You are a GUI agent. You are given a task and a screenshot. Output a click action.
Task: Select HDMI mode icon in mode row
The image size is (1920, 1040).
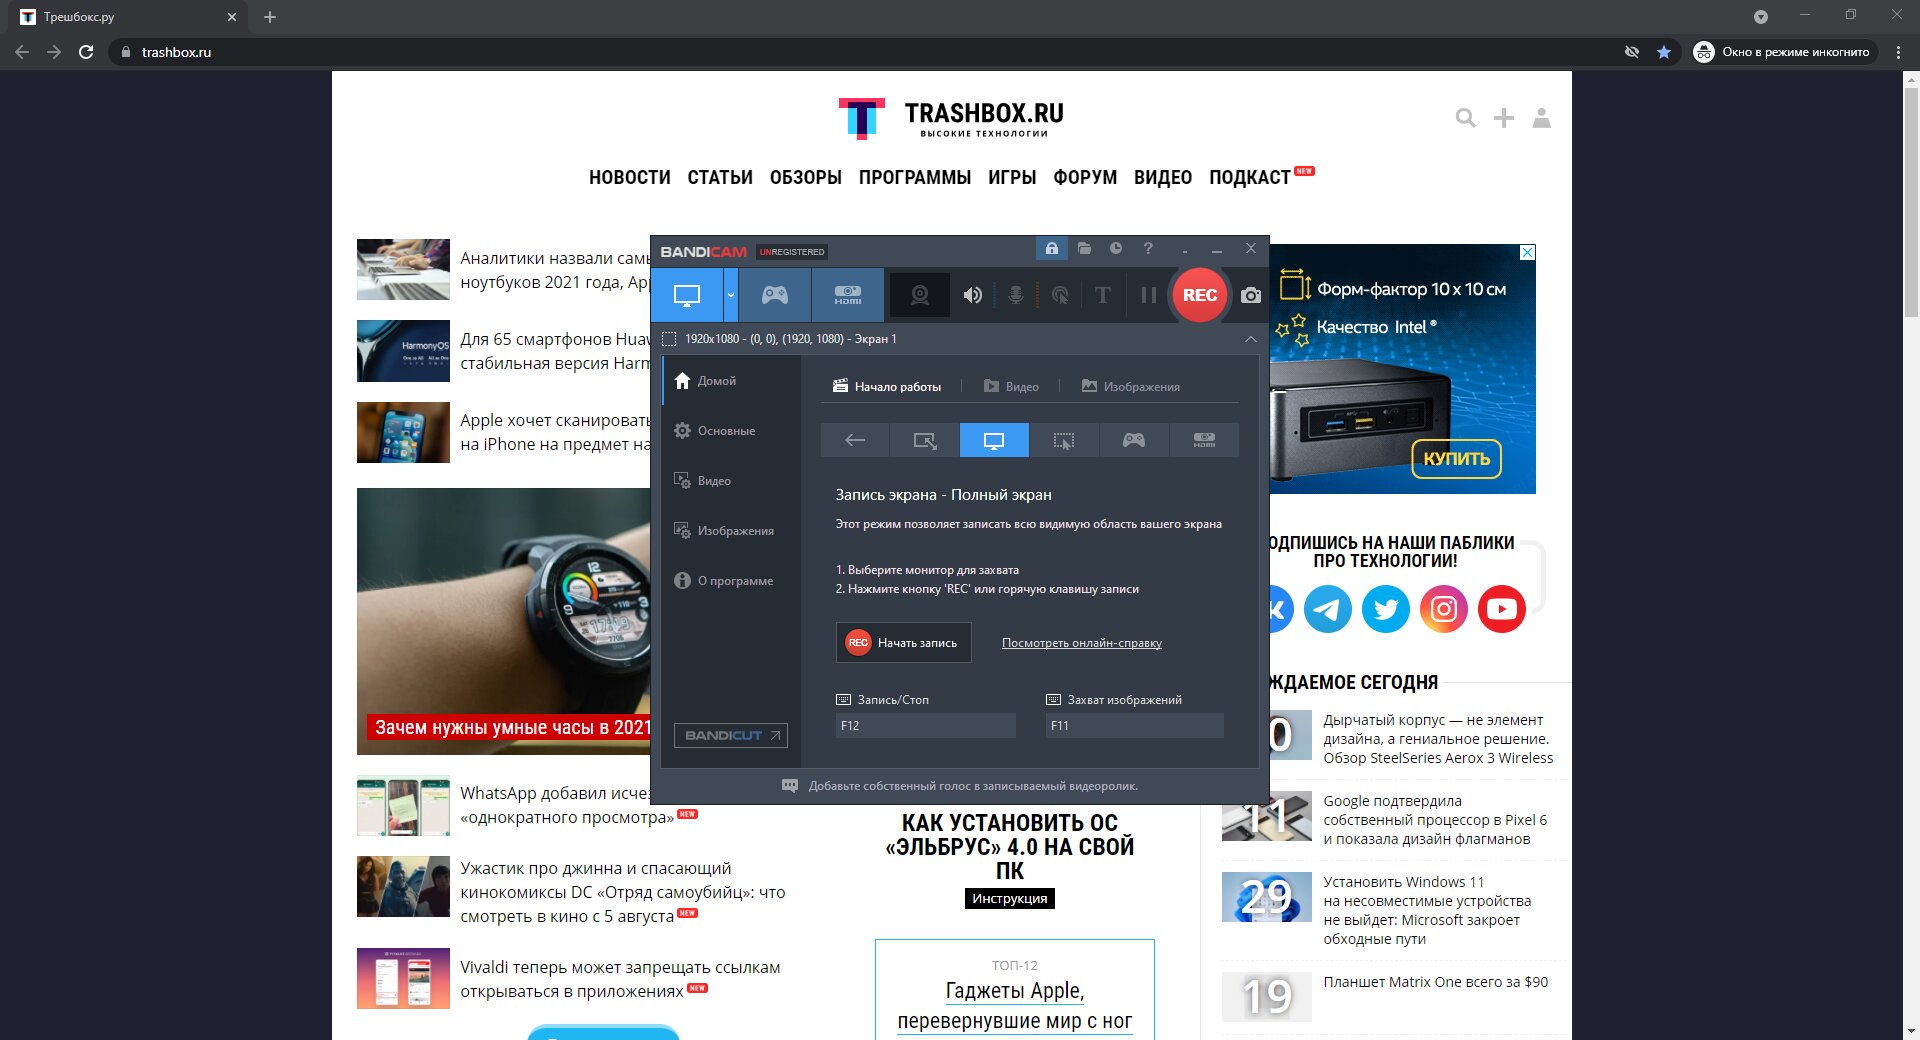tap(1204, 440)
